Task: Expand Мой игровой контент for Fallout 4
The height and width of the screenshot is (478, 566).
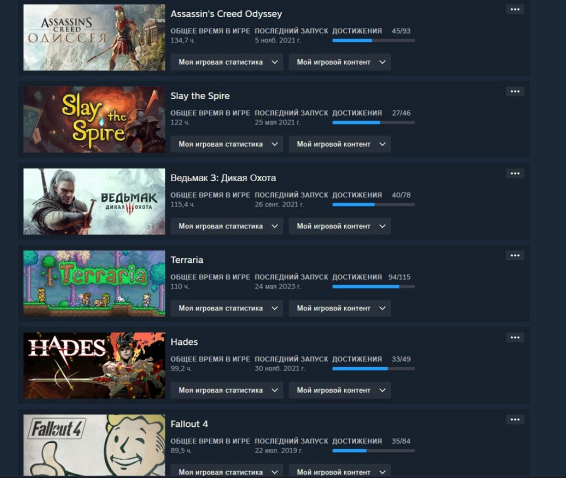Action: coord(340,471)
